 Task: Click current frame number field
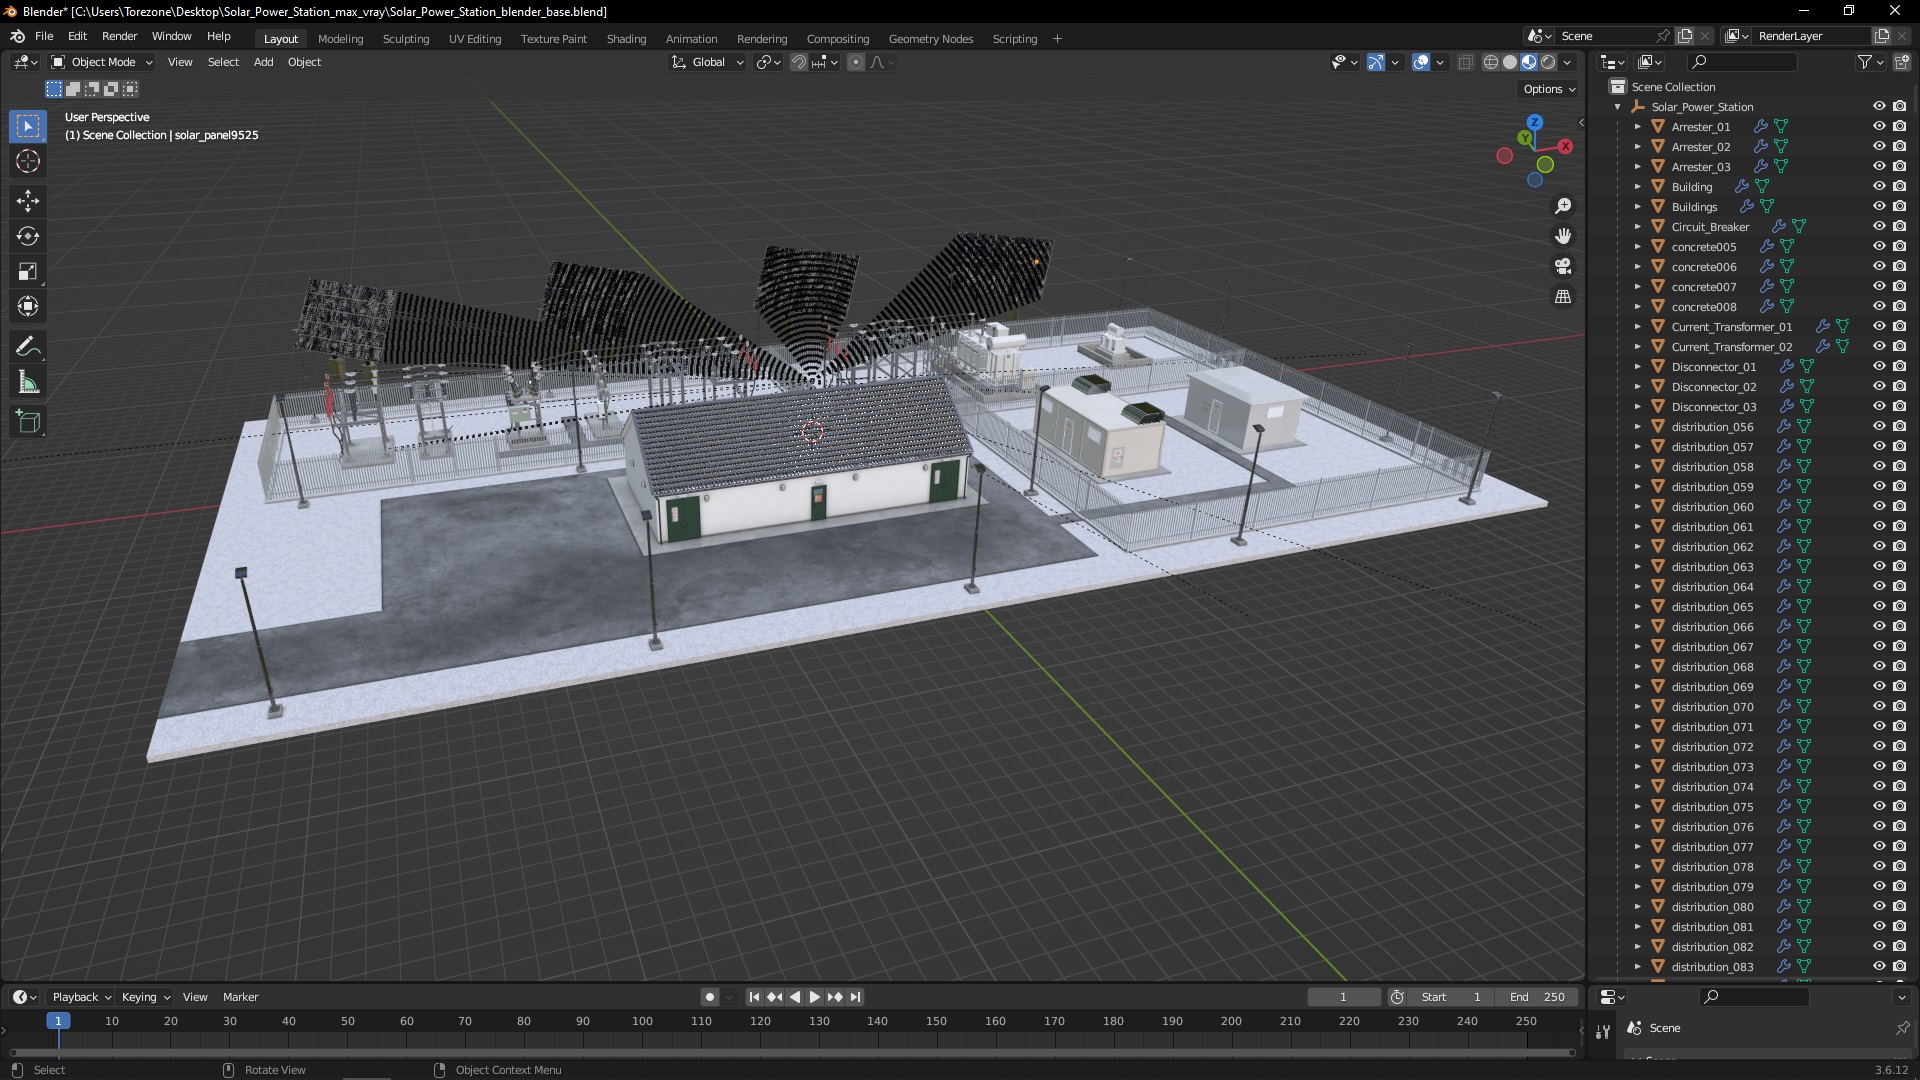click(x=1343, y=997)
